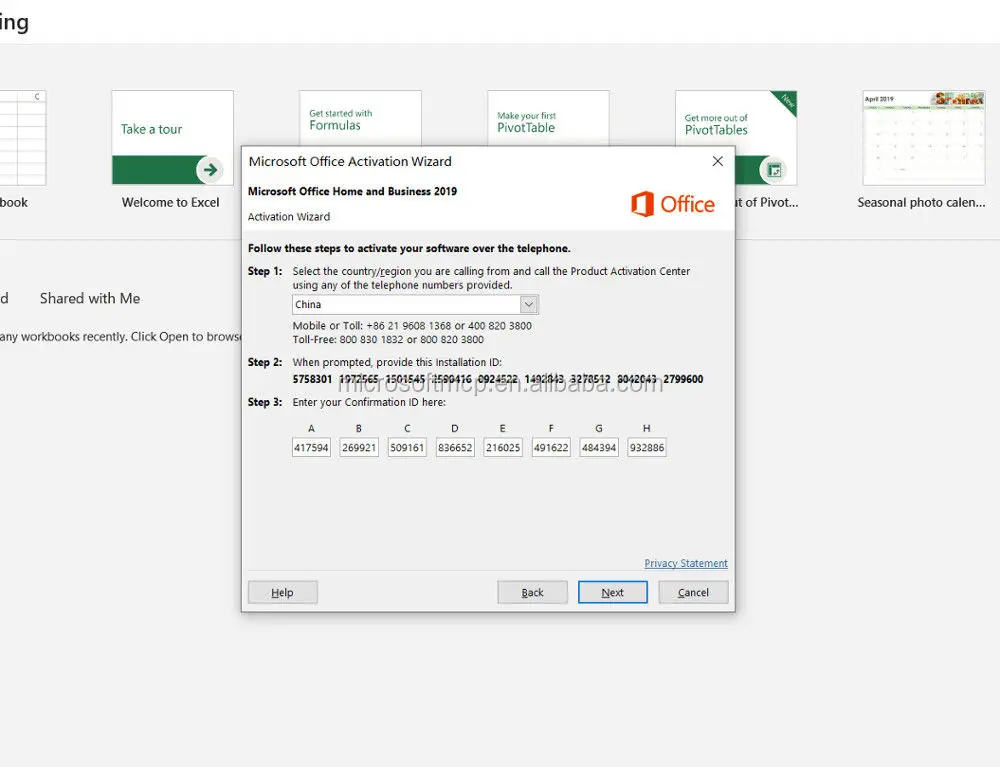Click the Next button
The width and height of the screenshot is (1000, 767).
pyautogui.click(x=612, y=592)
